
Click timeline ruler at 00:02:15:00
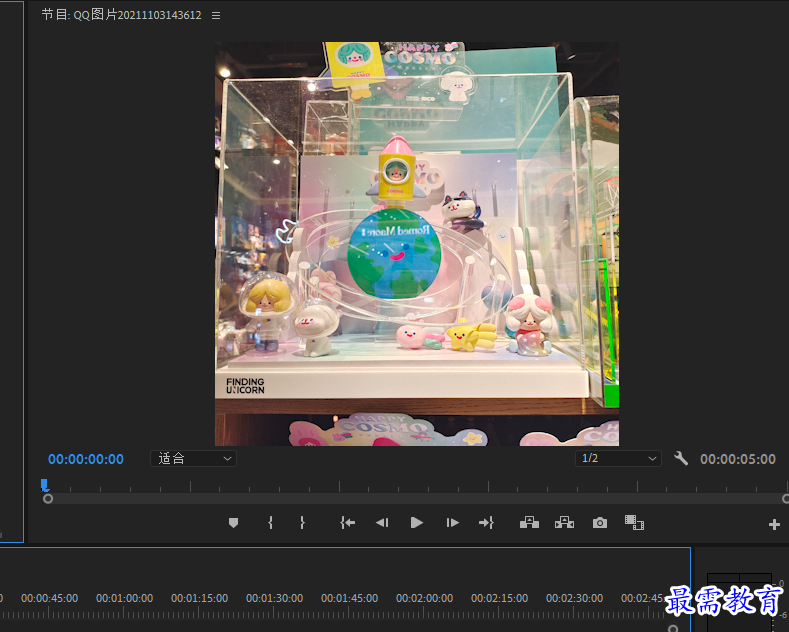pos(499,598)
